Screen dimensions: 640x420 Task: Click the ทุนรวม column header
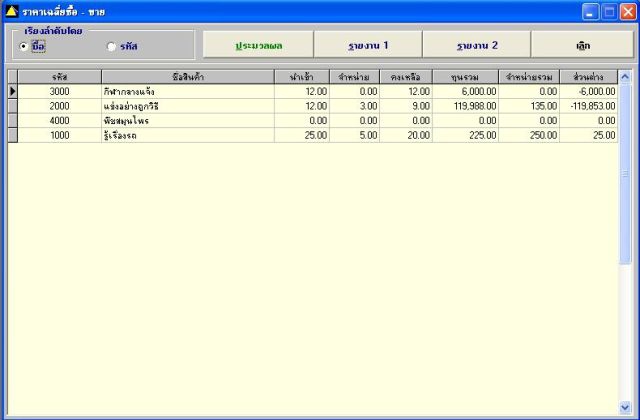[x=465, y=77]
